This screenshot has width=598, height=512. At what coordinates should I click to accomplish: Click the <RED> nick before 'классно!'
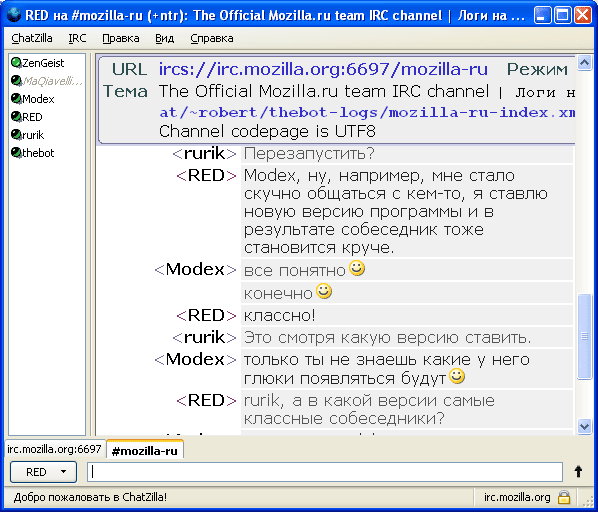pyautogui.click(x=206, y=315)
